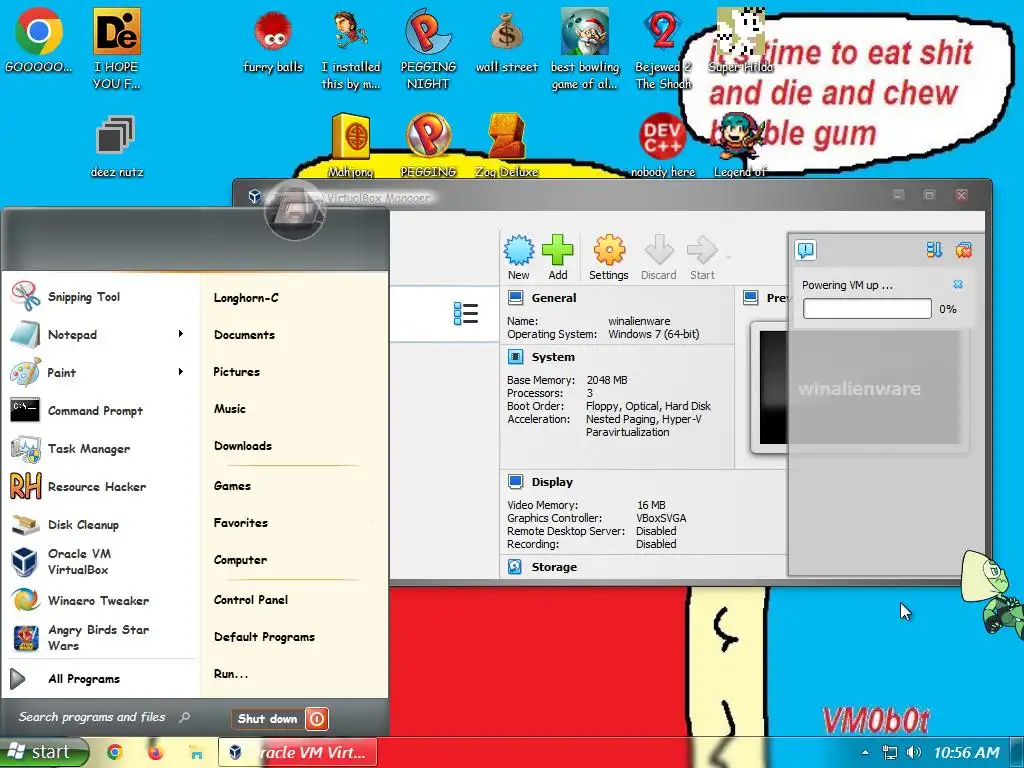Open Music from Start menu
This screenshot has width=1024, height=768.
[x=230, y=409]
